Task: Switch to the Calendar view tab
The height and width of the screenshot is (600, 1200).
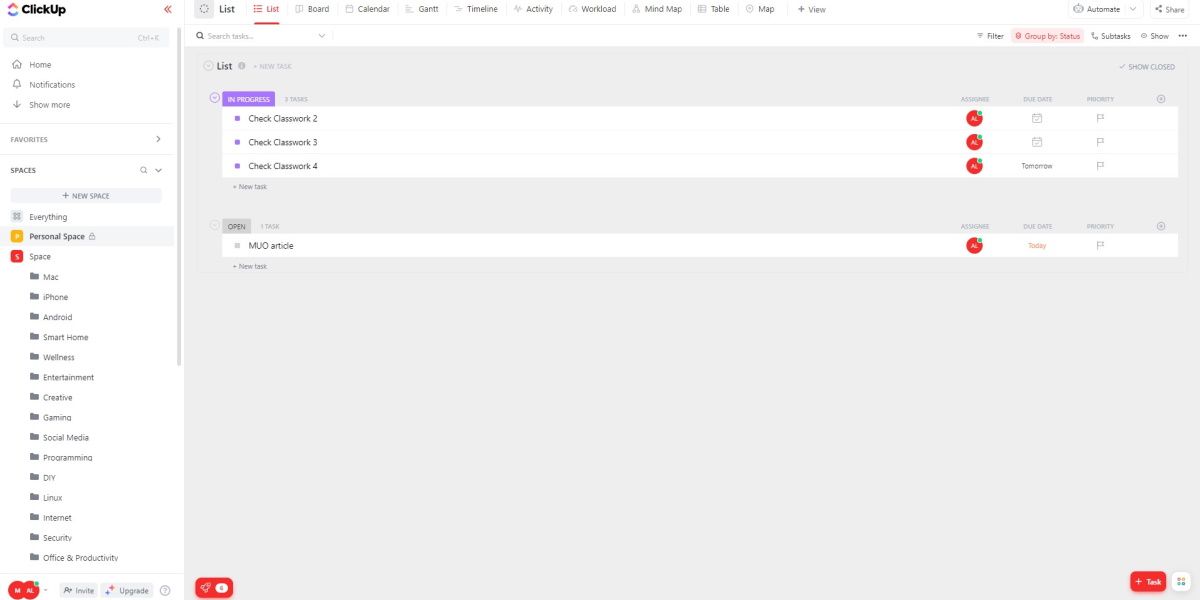Action: pyautogui.click(x=367, y=9)
